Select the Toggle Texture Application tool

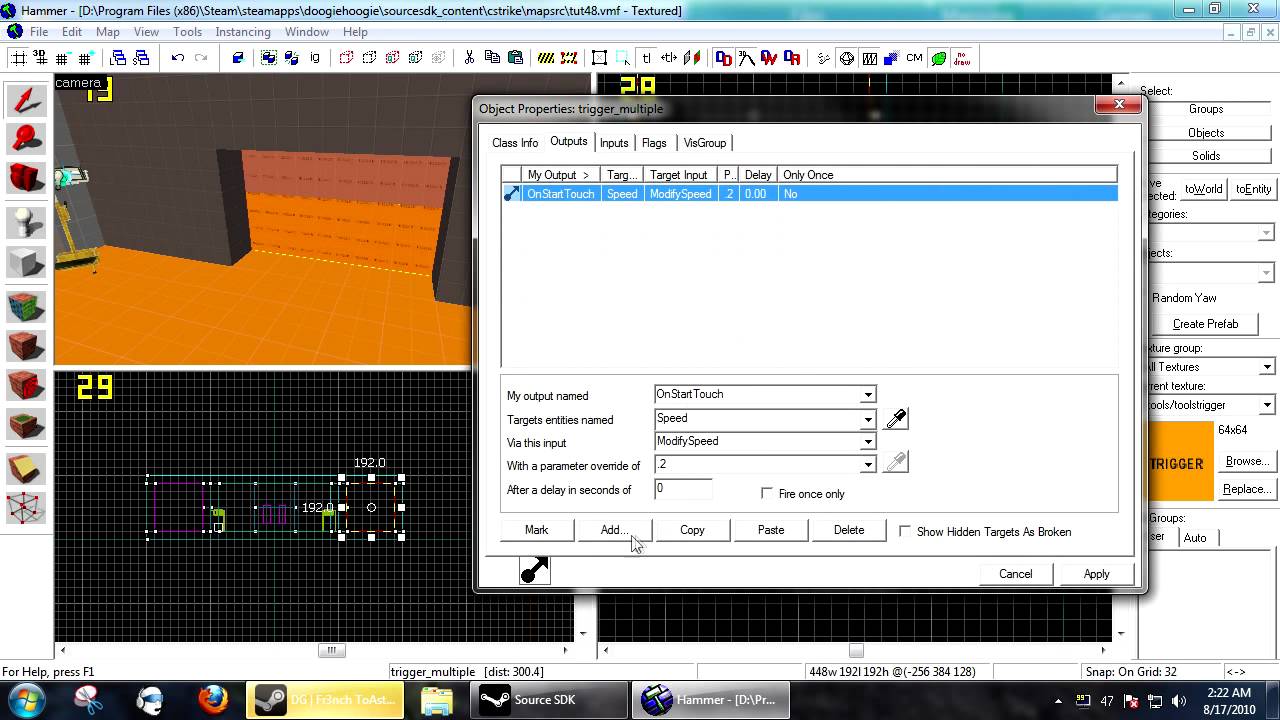pos(26,305)
